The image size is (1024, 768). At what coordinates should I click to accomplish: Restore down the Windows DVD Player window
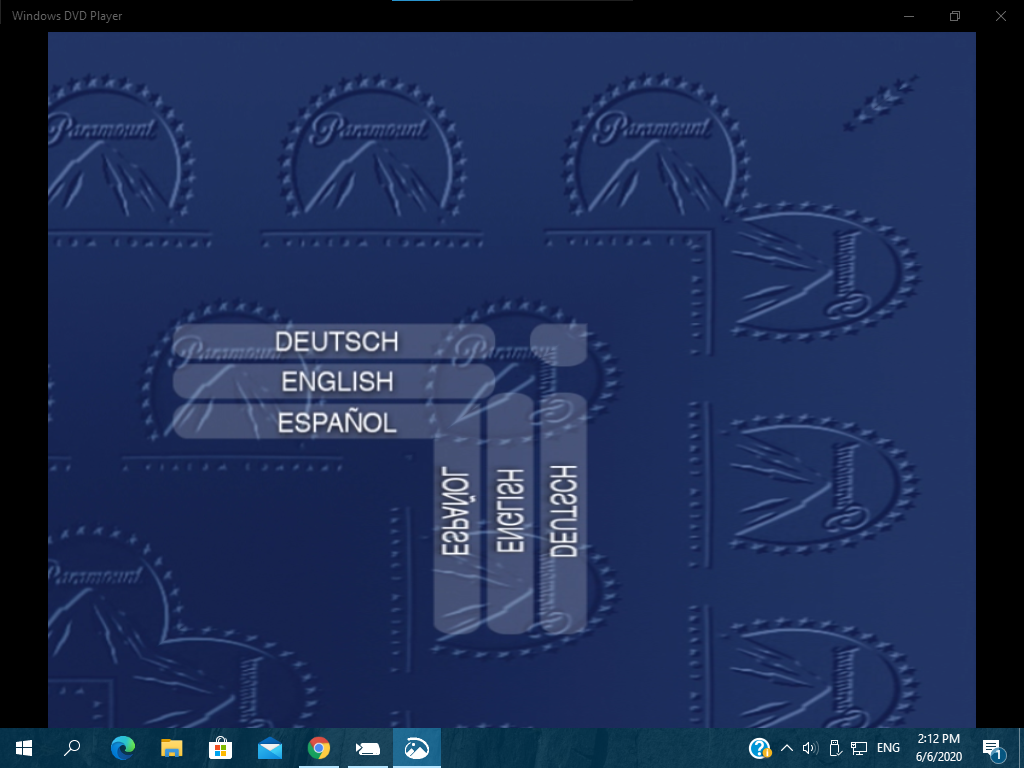955,16
